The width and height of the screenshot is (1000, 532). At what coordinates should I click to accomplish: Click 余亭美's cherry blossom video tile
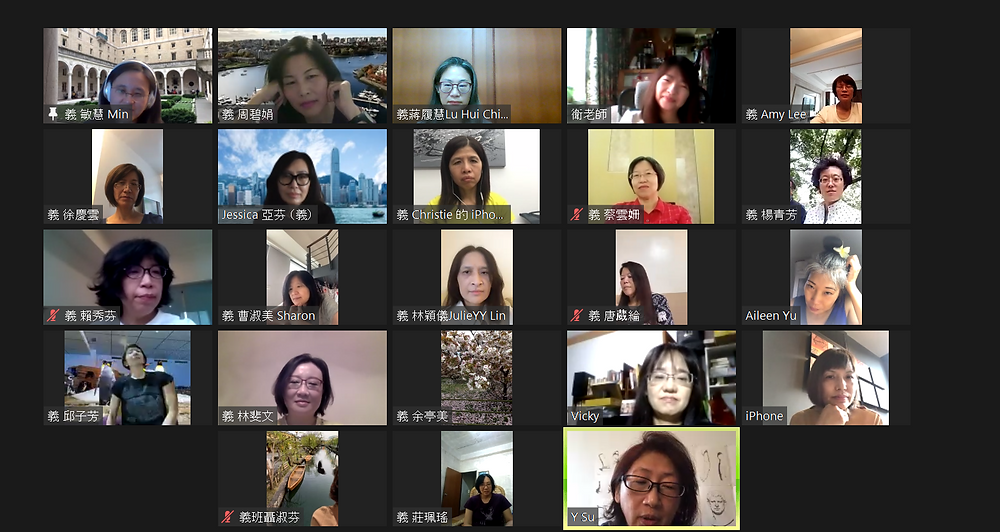click(476, 378)
